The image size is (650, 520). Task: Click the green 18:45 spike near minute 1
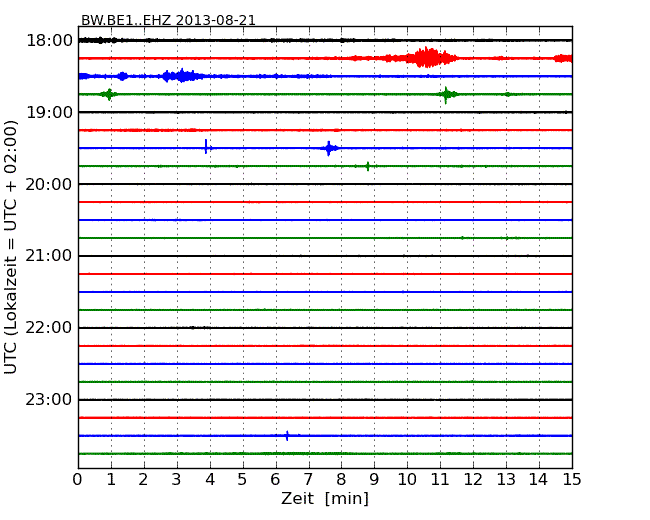pos(109,95)
